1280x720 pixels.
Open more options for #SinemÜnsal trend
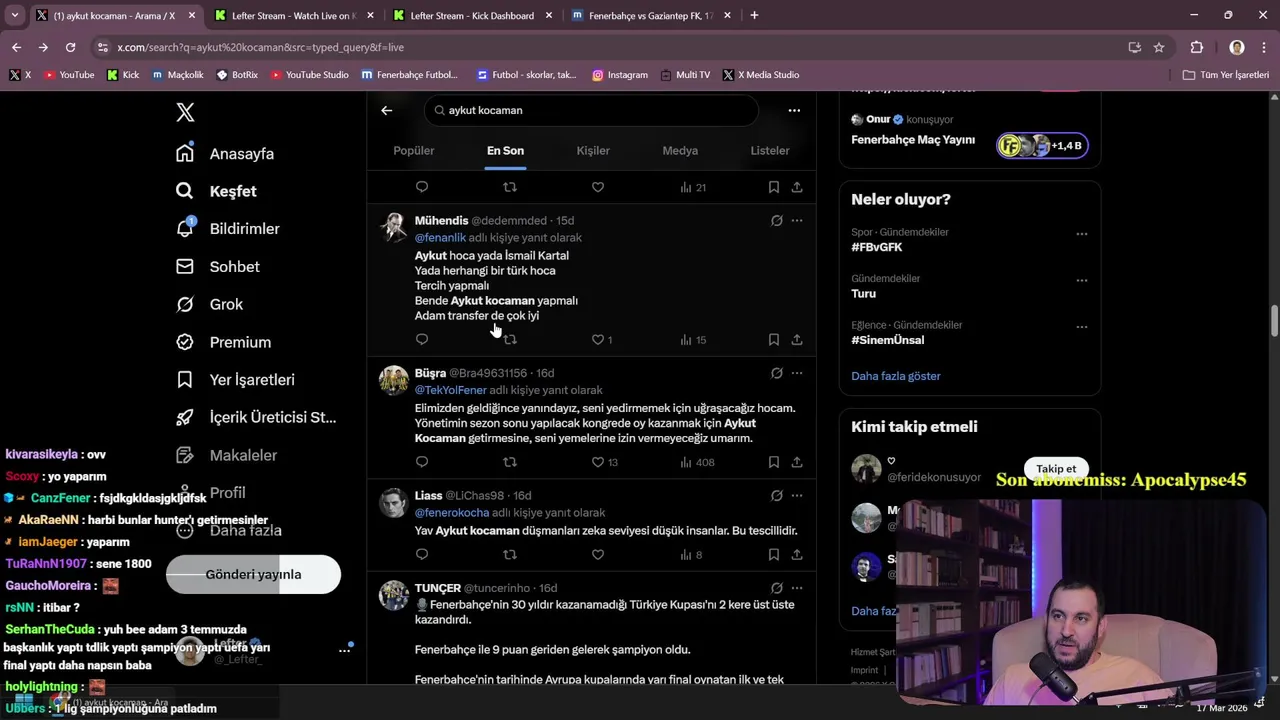pos(1081,327)
